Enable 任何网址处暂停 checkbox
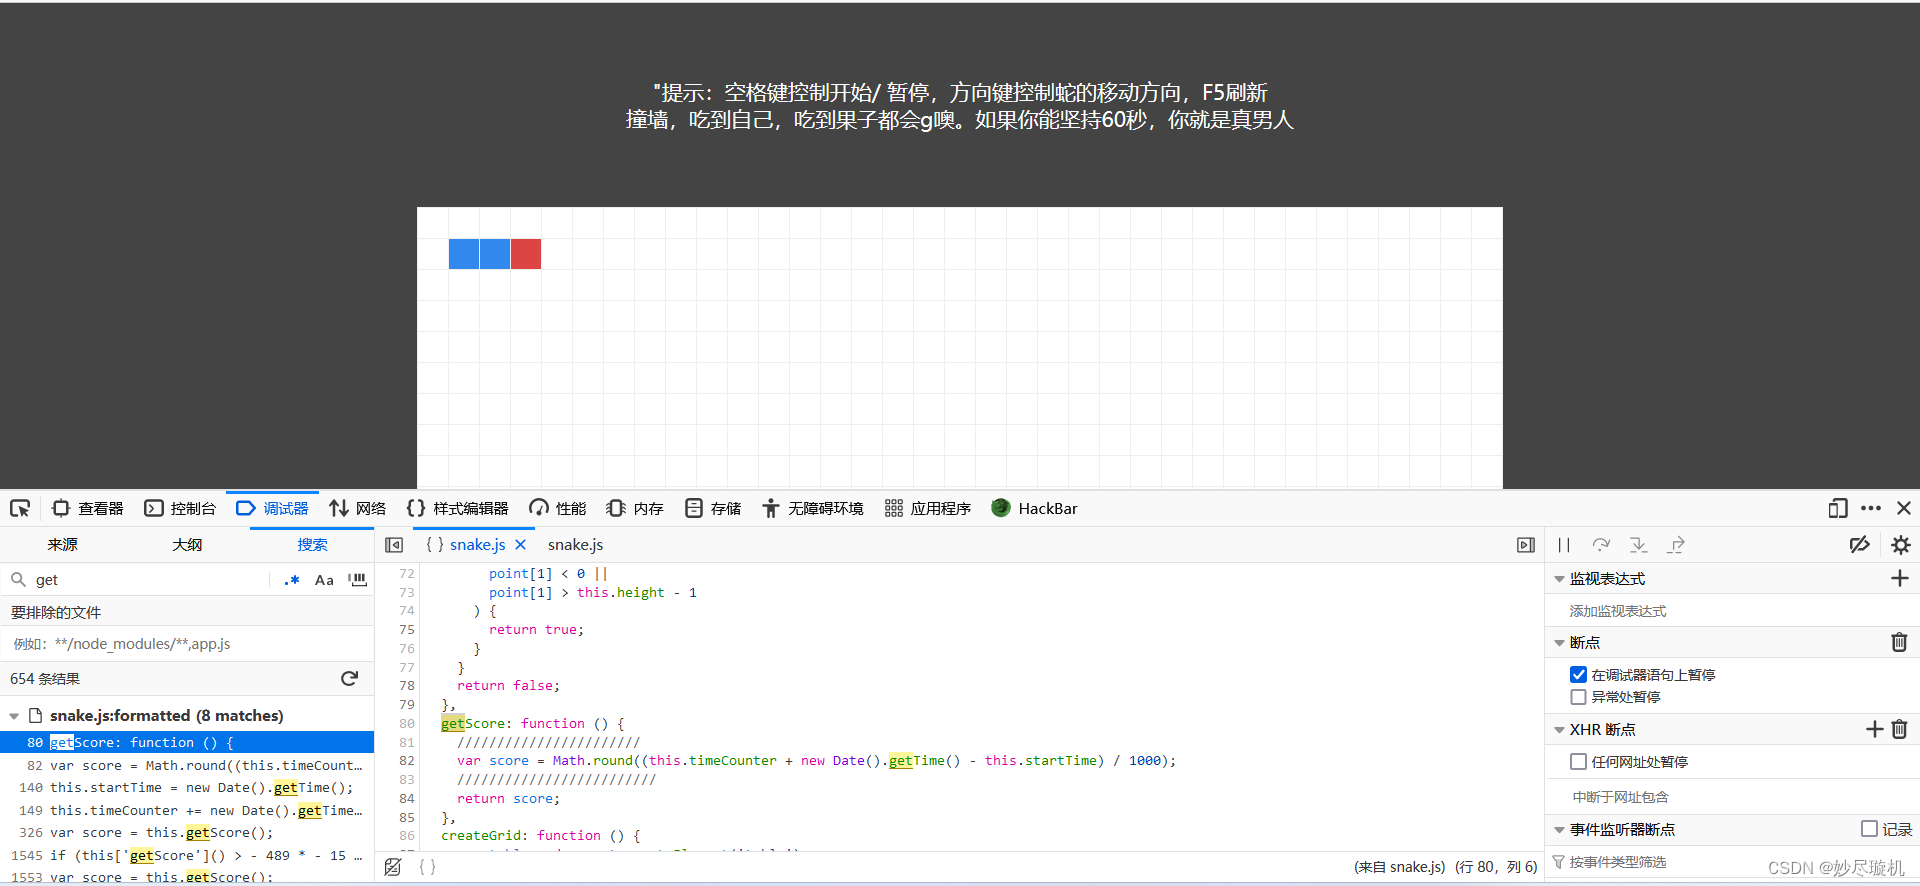 (1578, 762)
